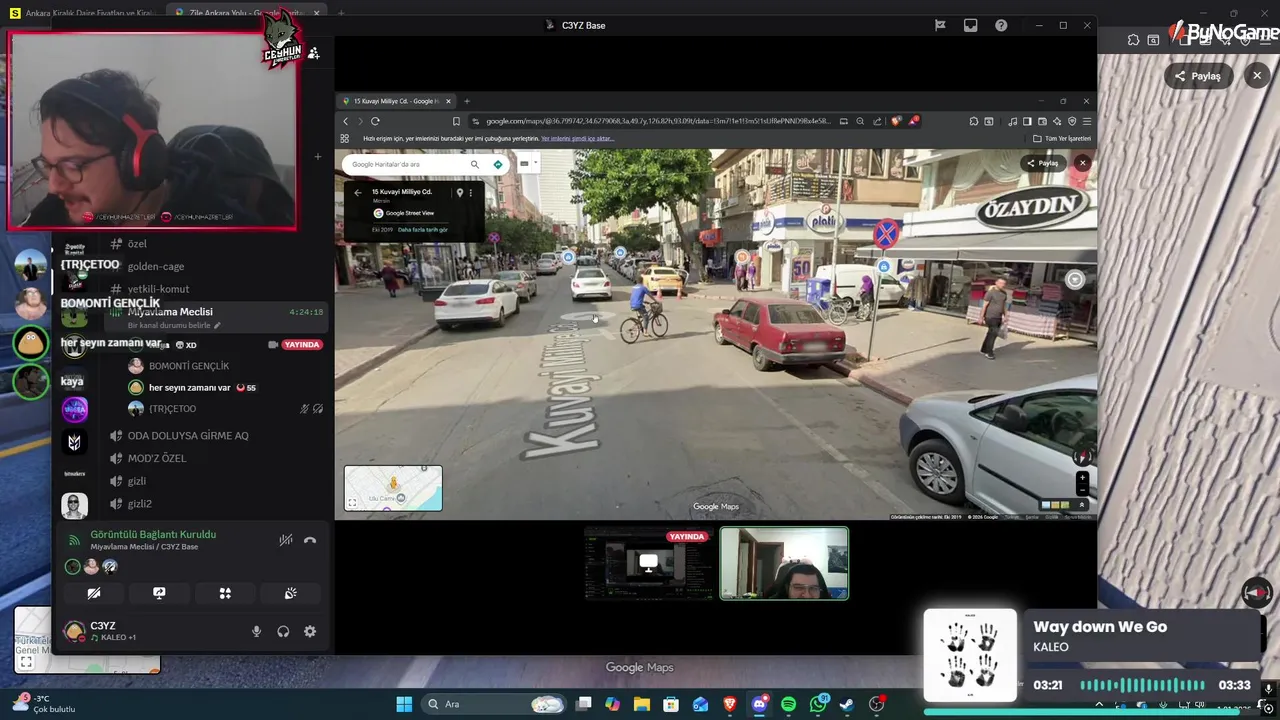Image resolution: width=1280 pixels, height=720 pixels.
Task: Open the streamed screen thumbnail marked YAYINDA
Action: coord(648,563)
